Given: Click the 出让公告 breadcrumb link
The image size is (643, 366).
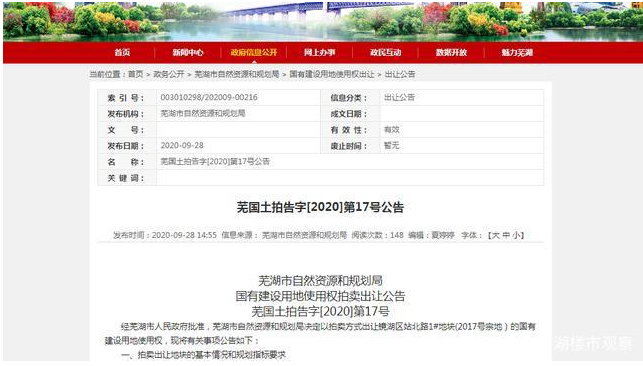Looking at the screenshot, I should tap(400, 74).
